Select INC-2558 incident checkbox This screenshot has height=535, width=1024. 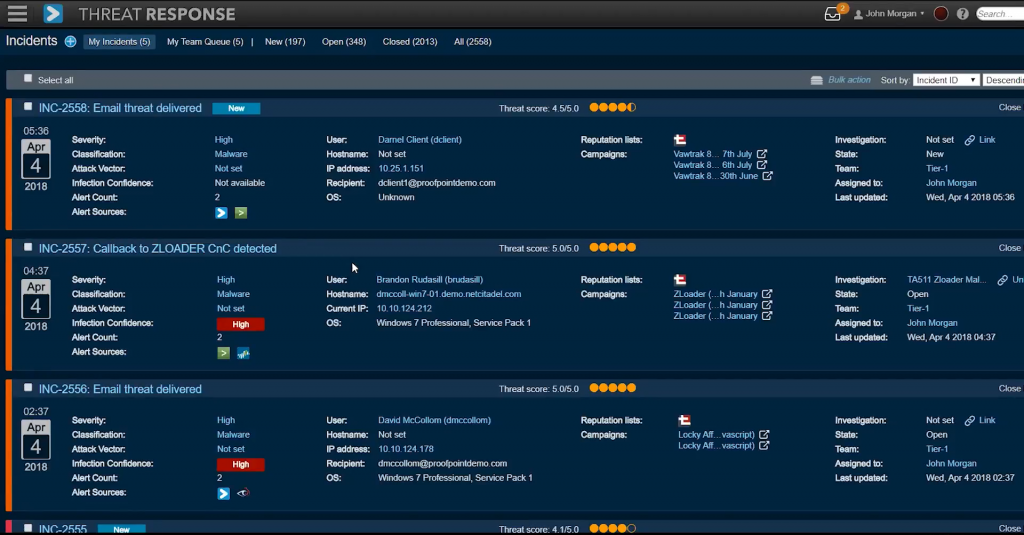(28, 106)
